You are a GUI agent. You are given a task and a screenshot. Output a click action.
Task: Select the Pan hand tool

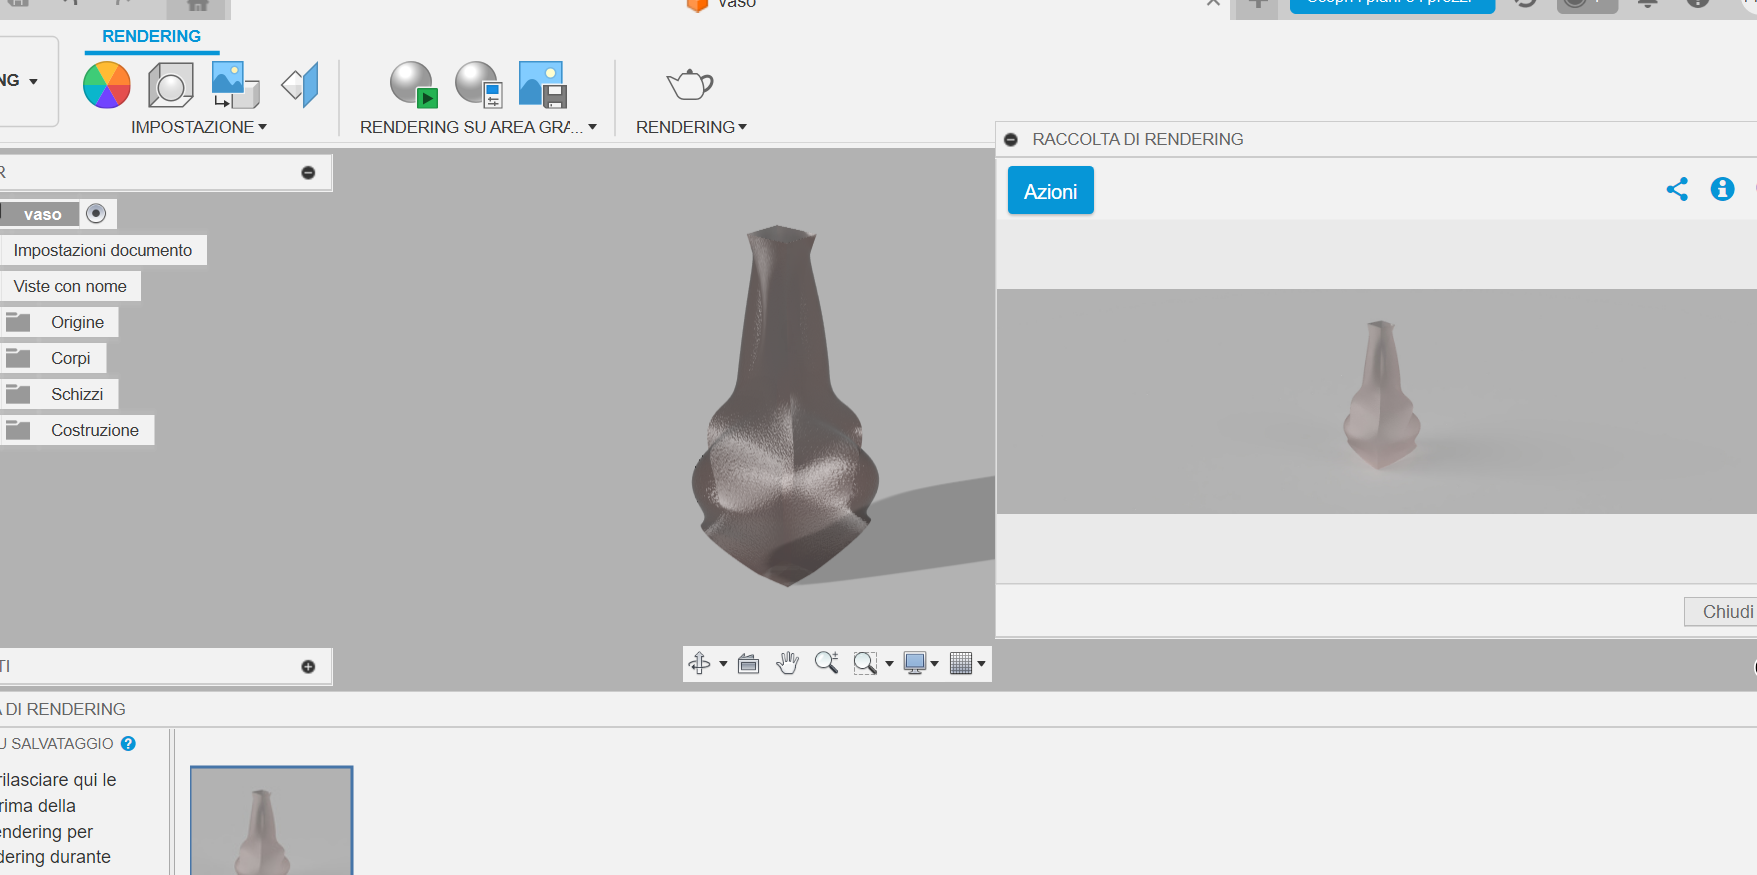788,663
